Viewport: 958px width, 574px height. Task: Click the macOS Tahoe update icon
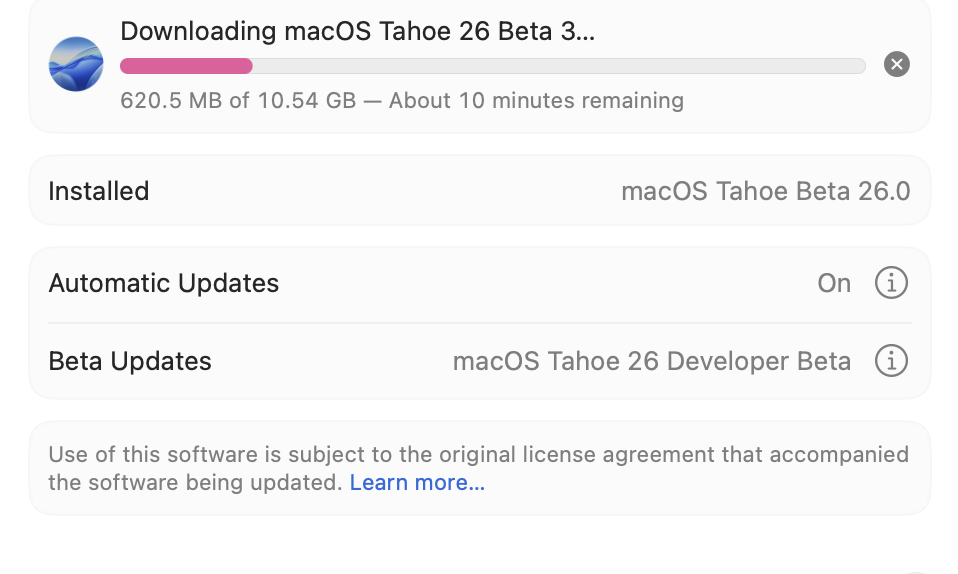[76, 64]
